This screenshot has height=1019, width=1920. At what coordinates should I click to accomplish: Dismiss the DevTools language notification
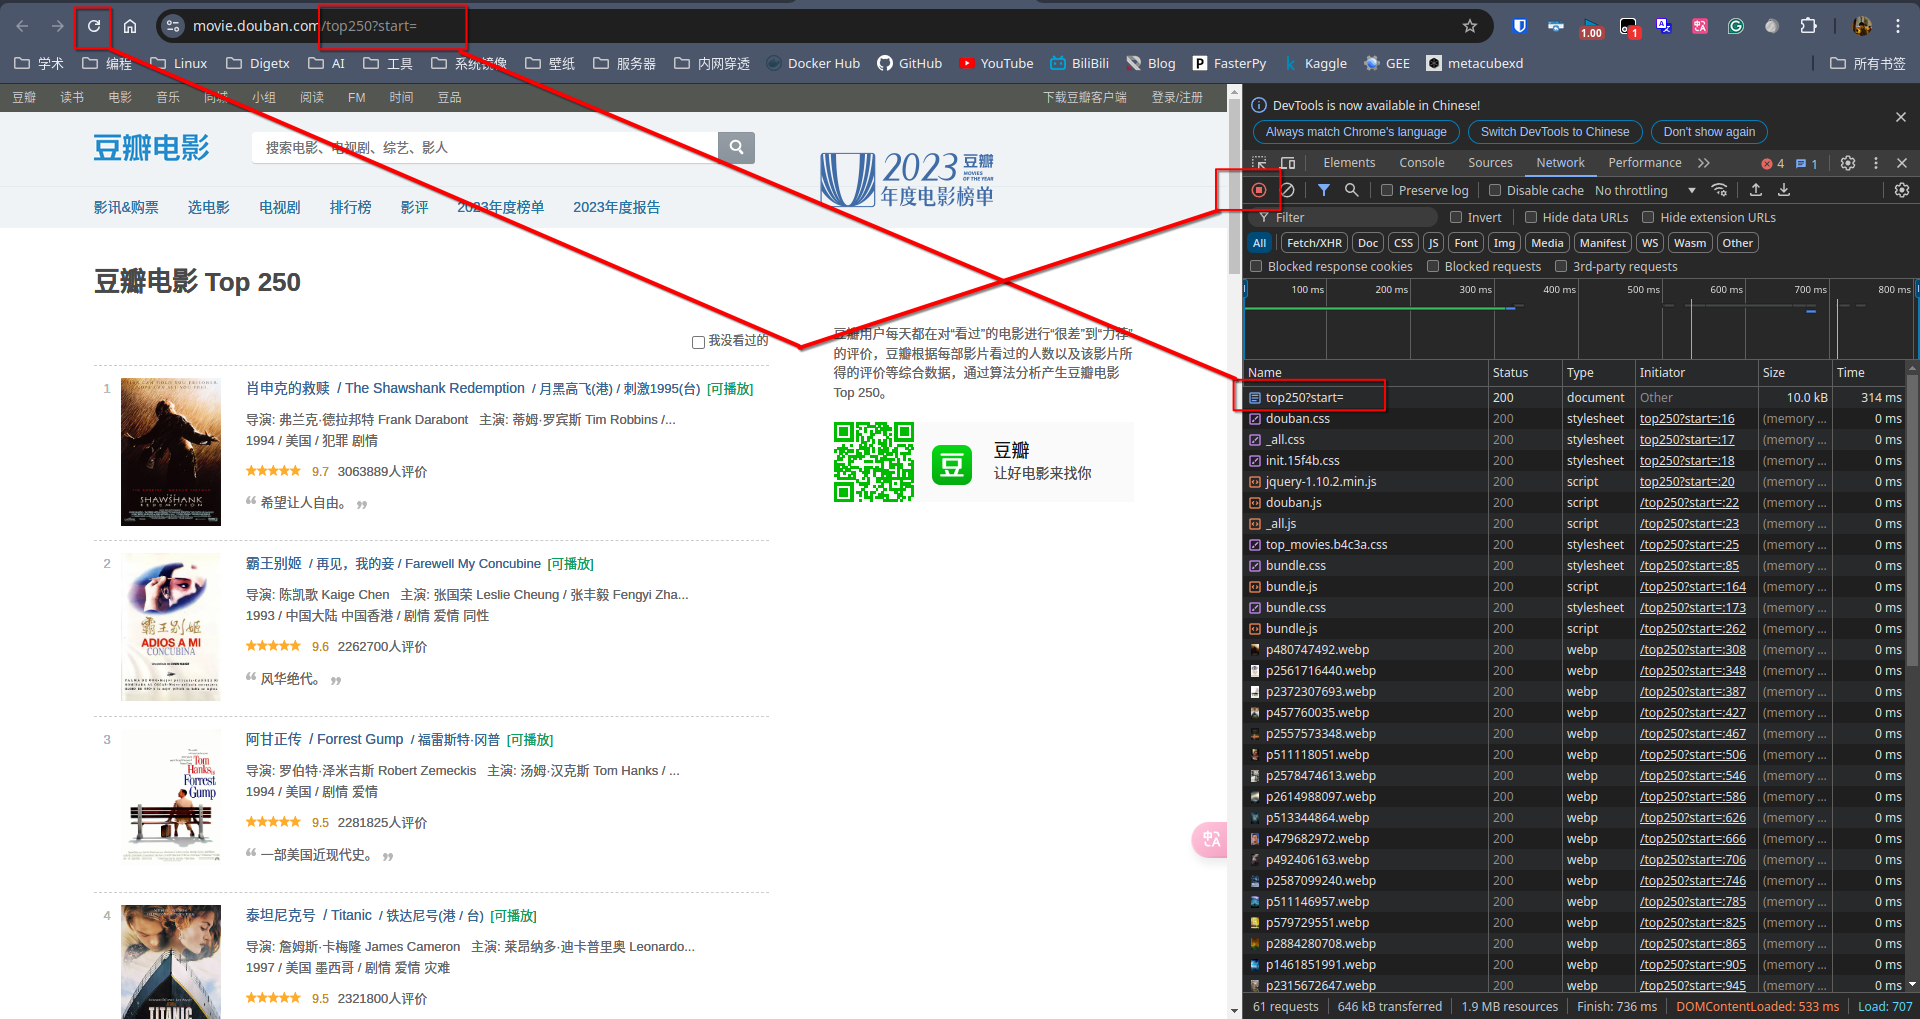(1901, 117)
